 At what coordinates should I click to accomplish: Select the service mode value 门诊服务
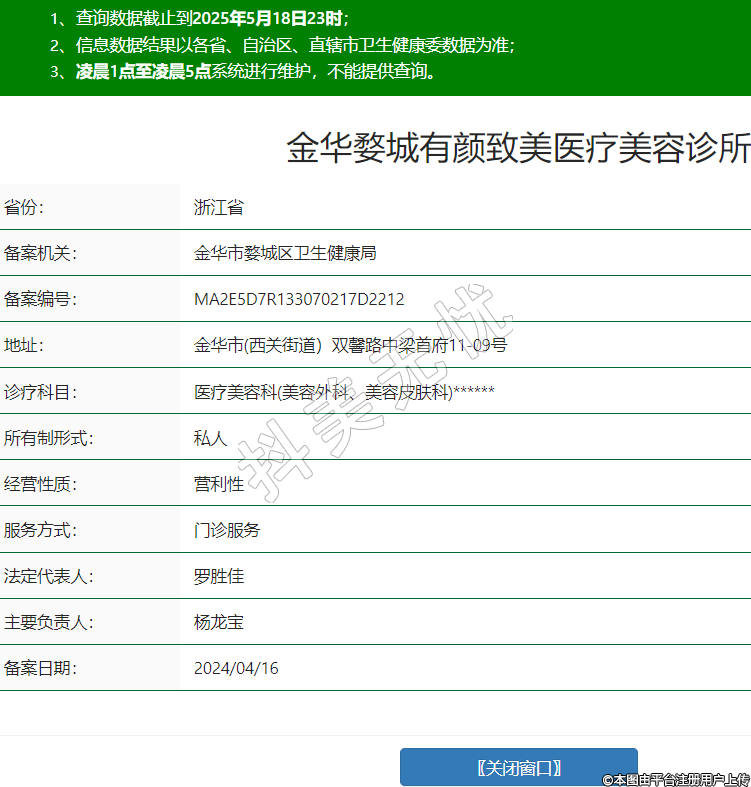pos(227,530)
